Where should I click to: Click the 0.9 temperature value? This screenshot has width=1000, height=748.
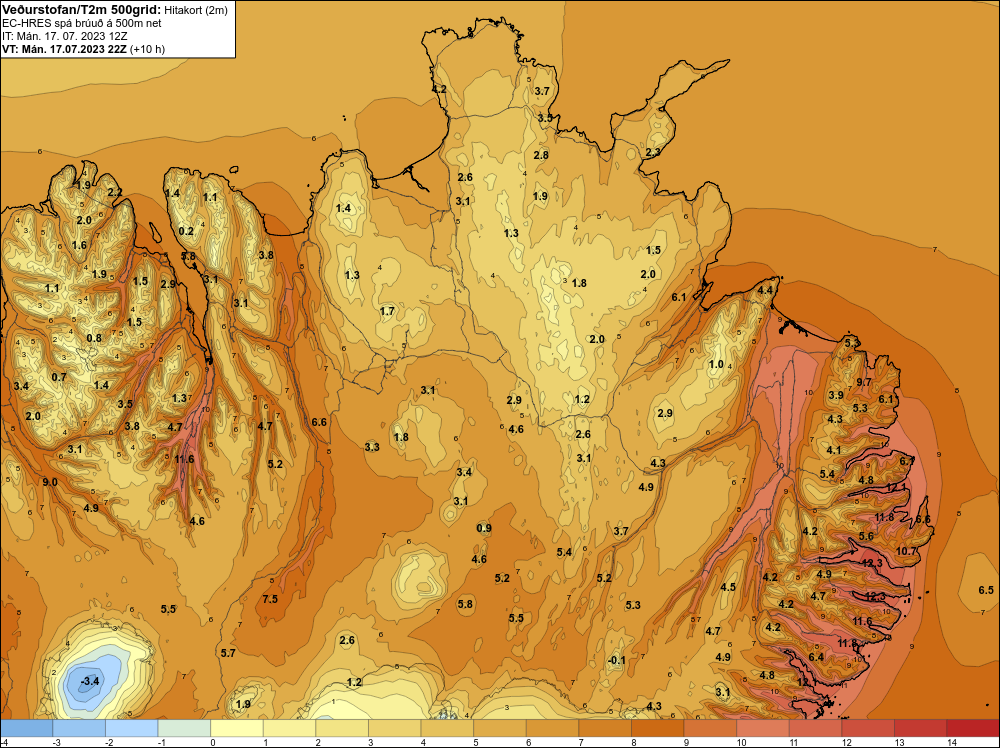coord(484,528)
